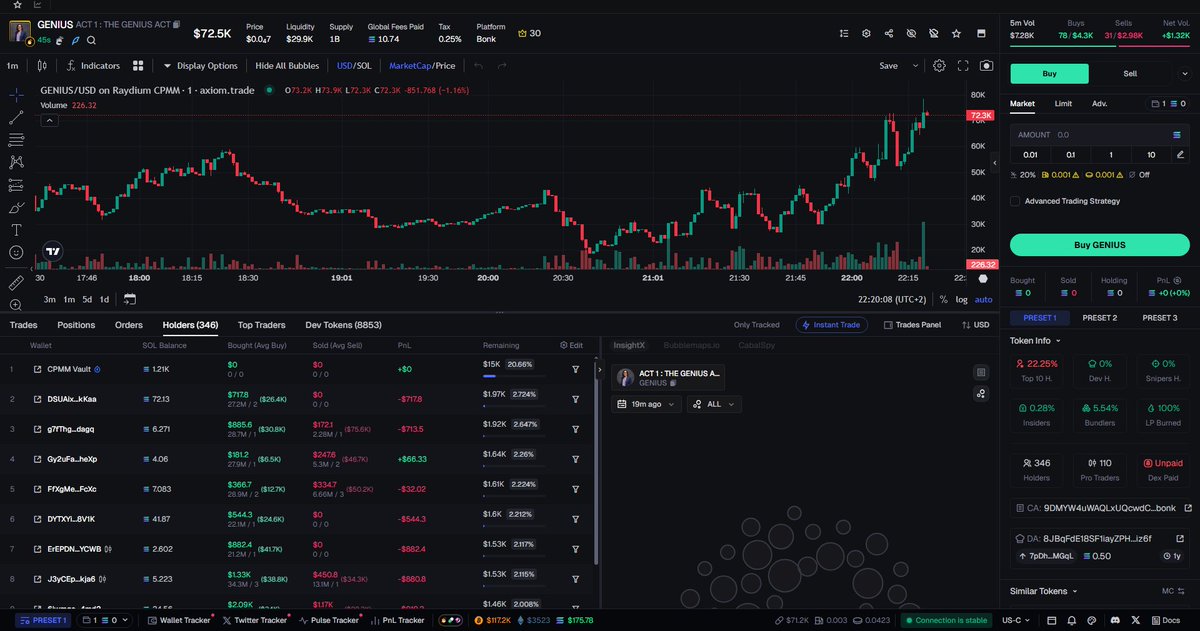Open go-to-date calendar icon below chart
Viewport: 1200px width, 631px height.
click(130, 299)
